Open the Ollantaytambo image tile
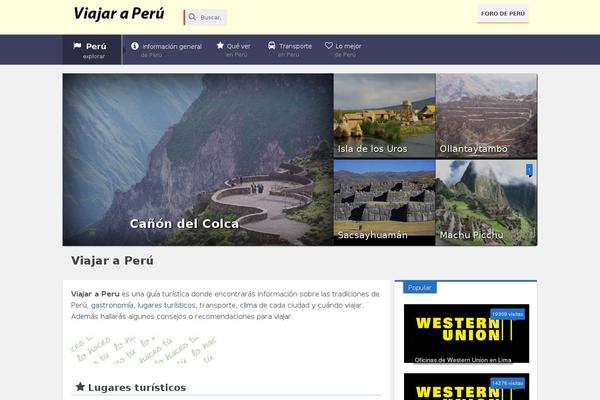The width and height of the screenshot is (600, 400). point(486,116)
